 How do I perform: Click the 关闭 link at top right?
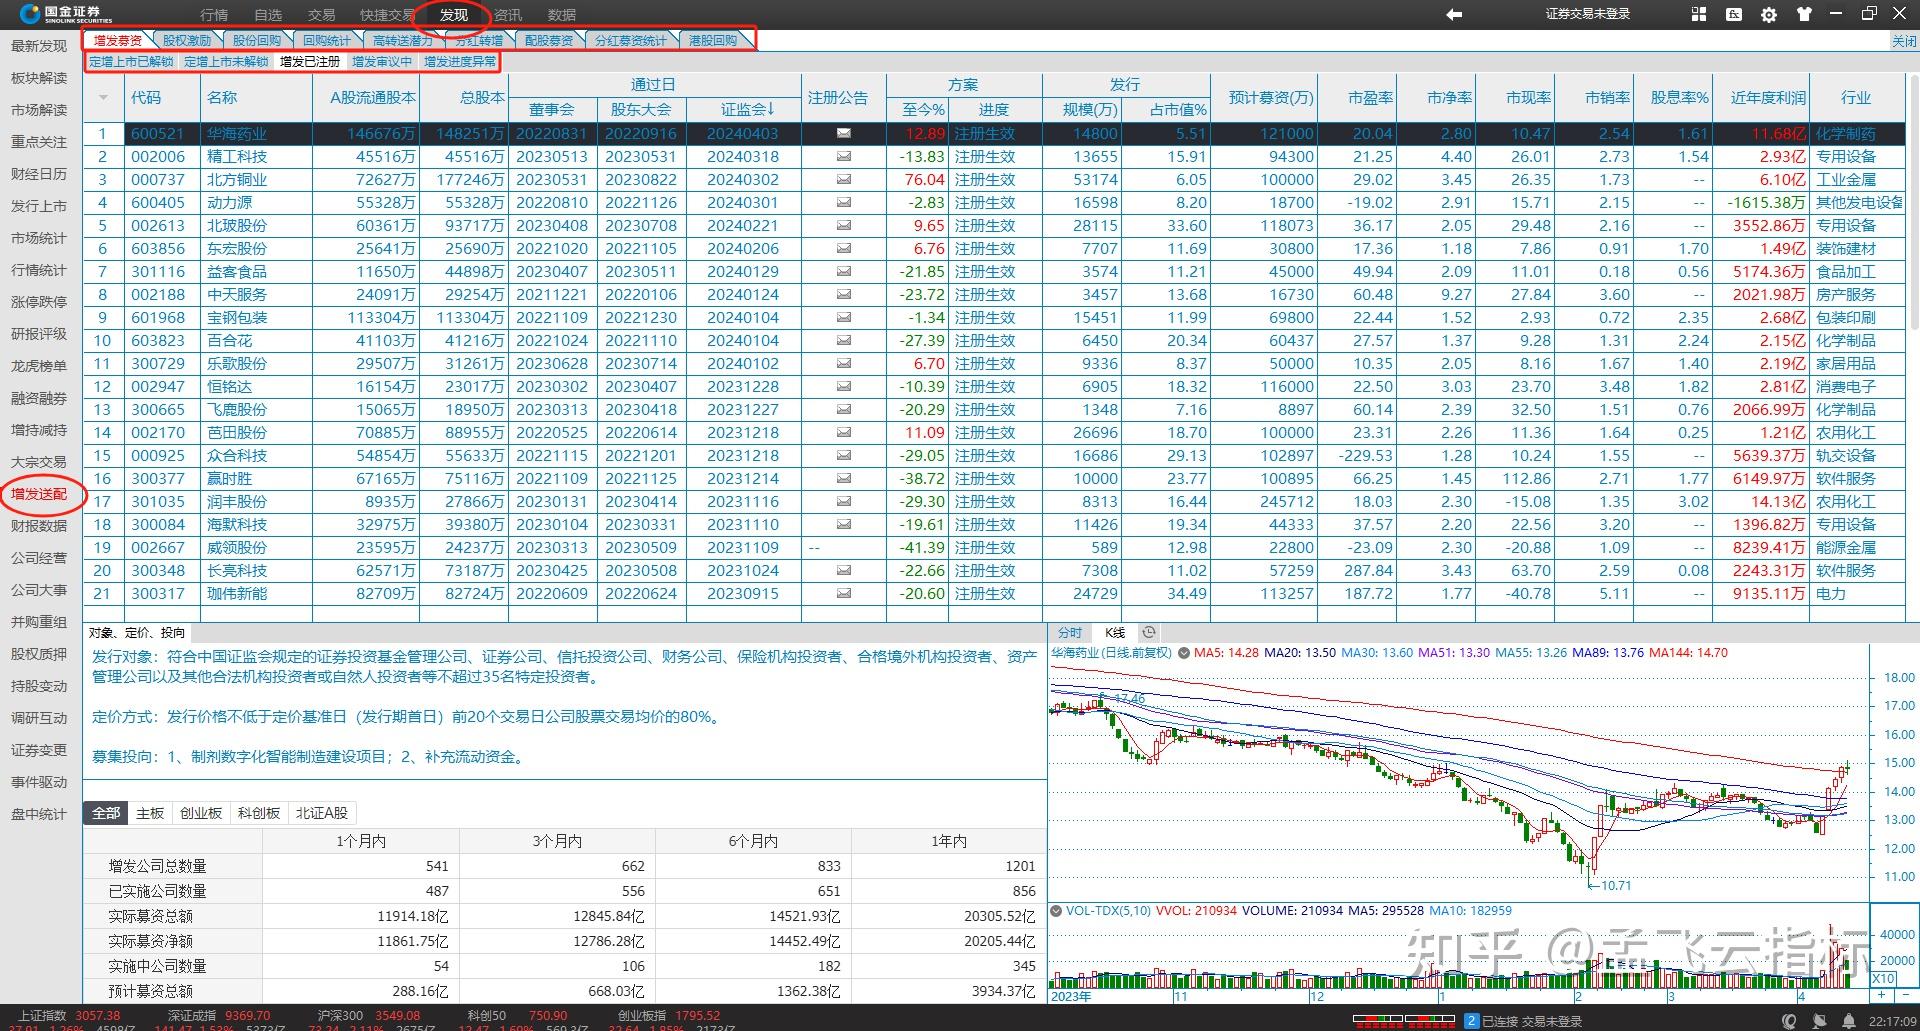(1904, 41)
